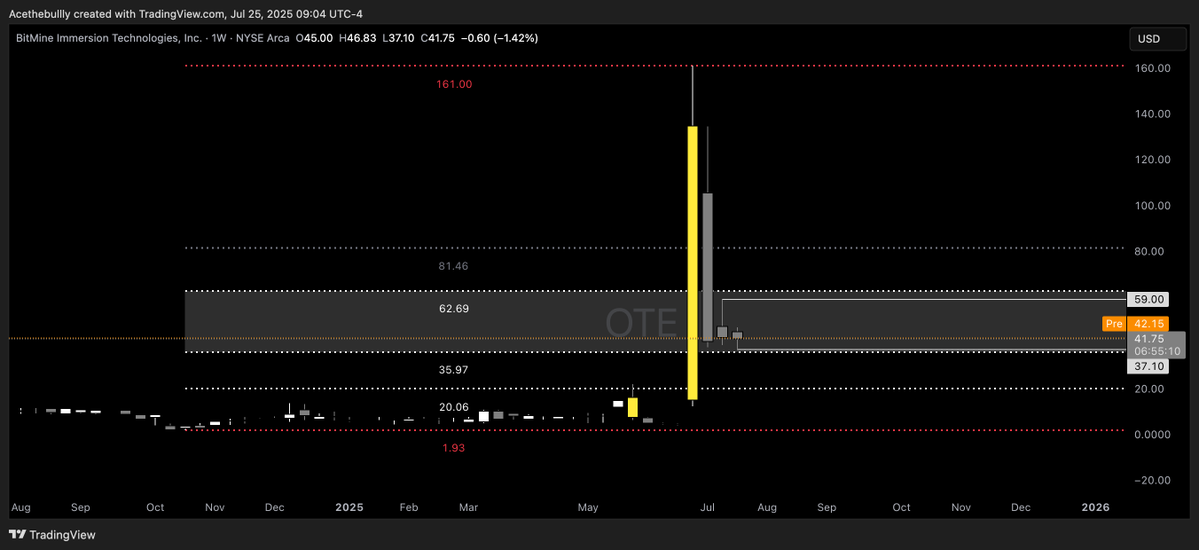Click the 2025 label on time axis
This screenshot has height=550, width=1199.
350,507
